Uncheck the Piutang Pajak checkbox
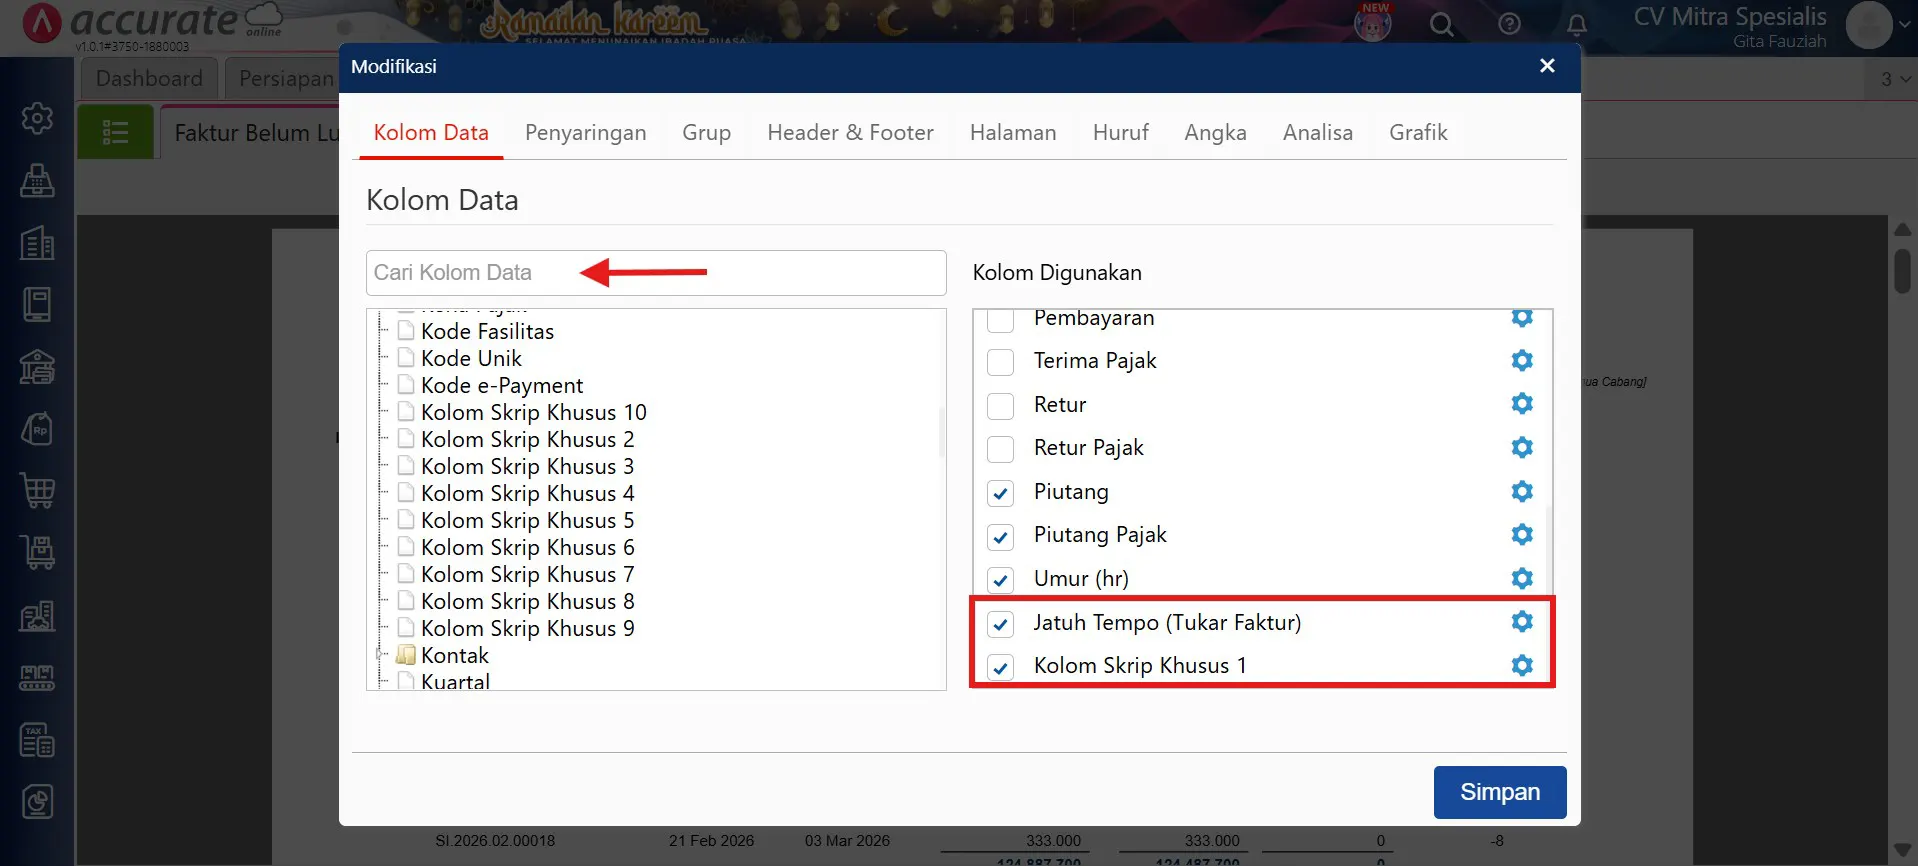The height and width of the screenshot is (866, 1918). tap(1000, 537)
